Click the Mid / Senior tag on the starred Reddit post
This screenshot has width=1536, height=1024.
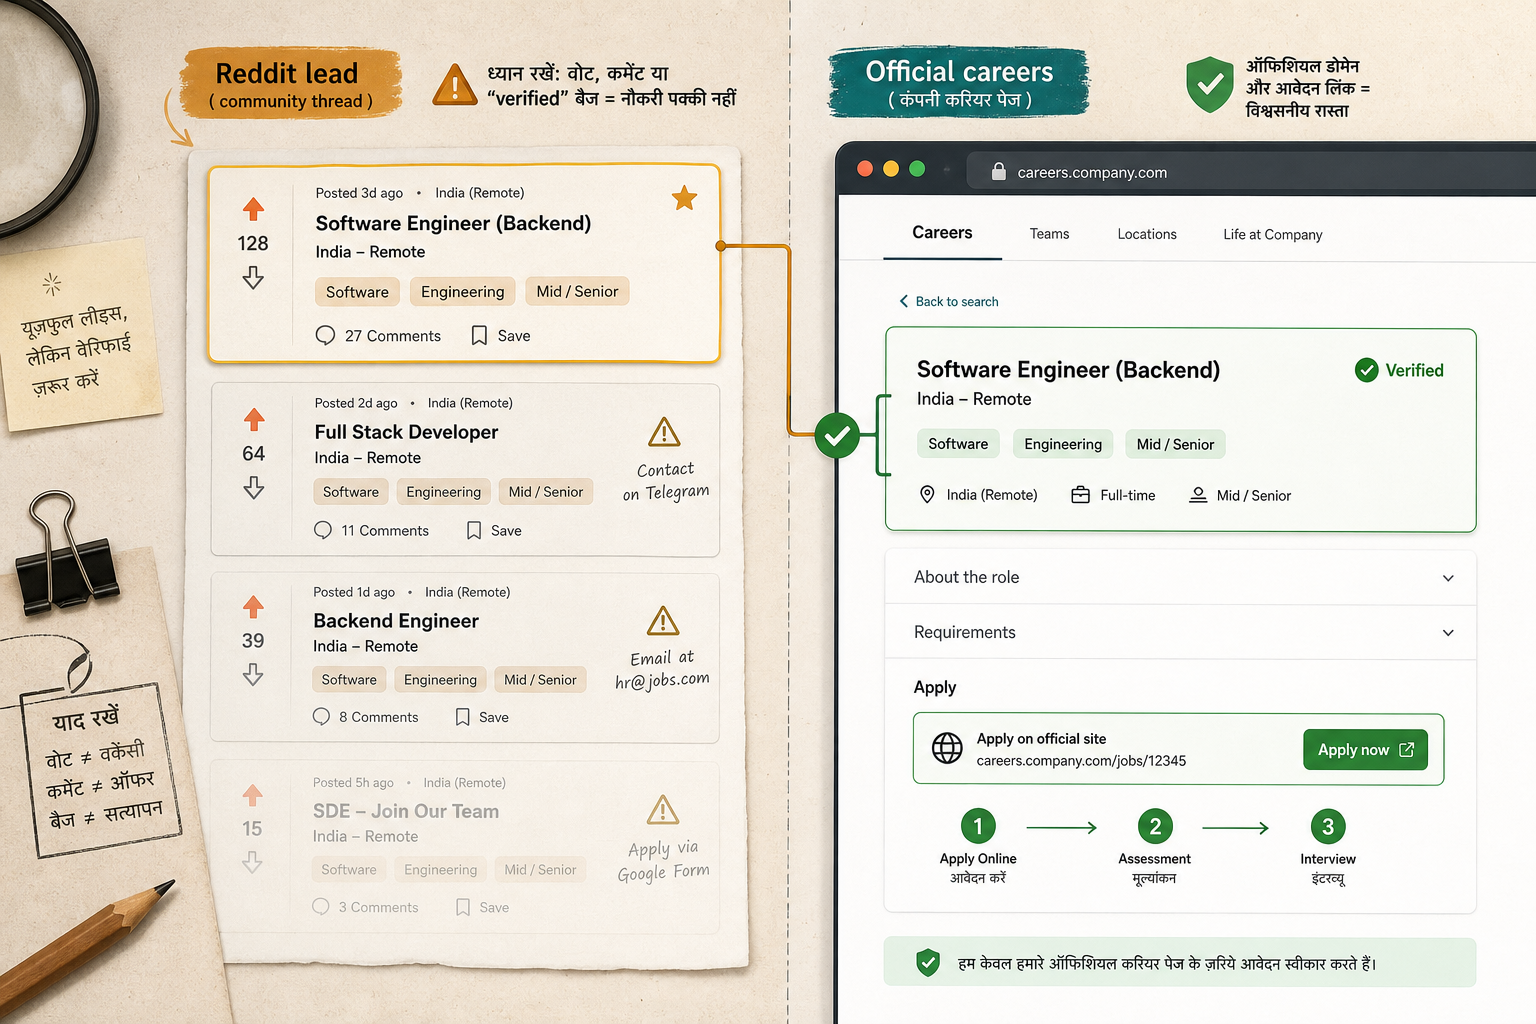[x=577, y=291]
